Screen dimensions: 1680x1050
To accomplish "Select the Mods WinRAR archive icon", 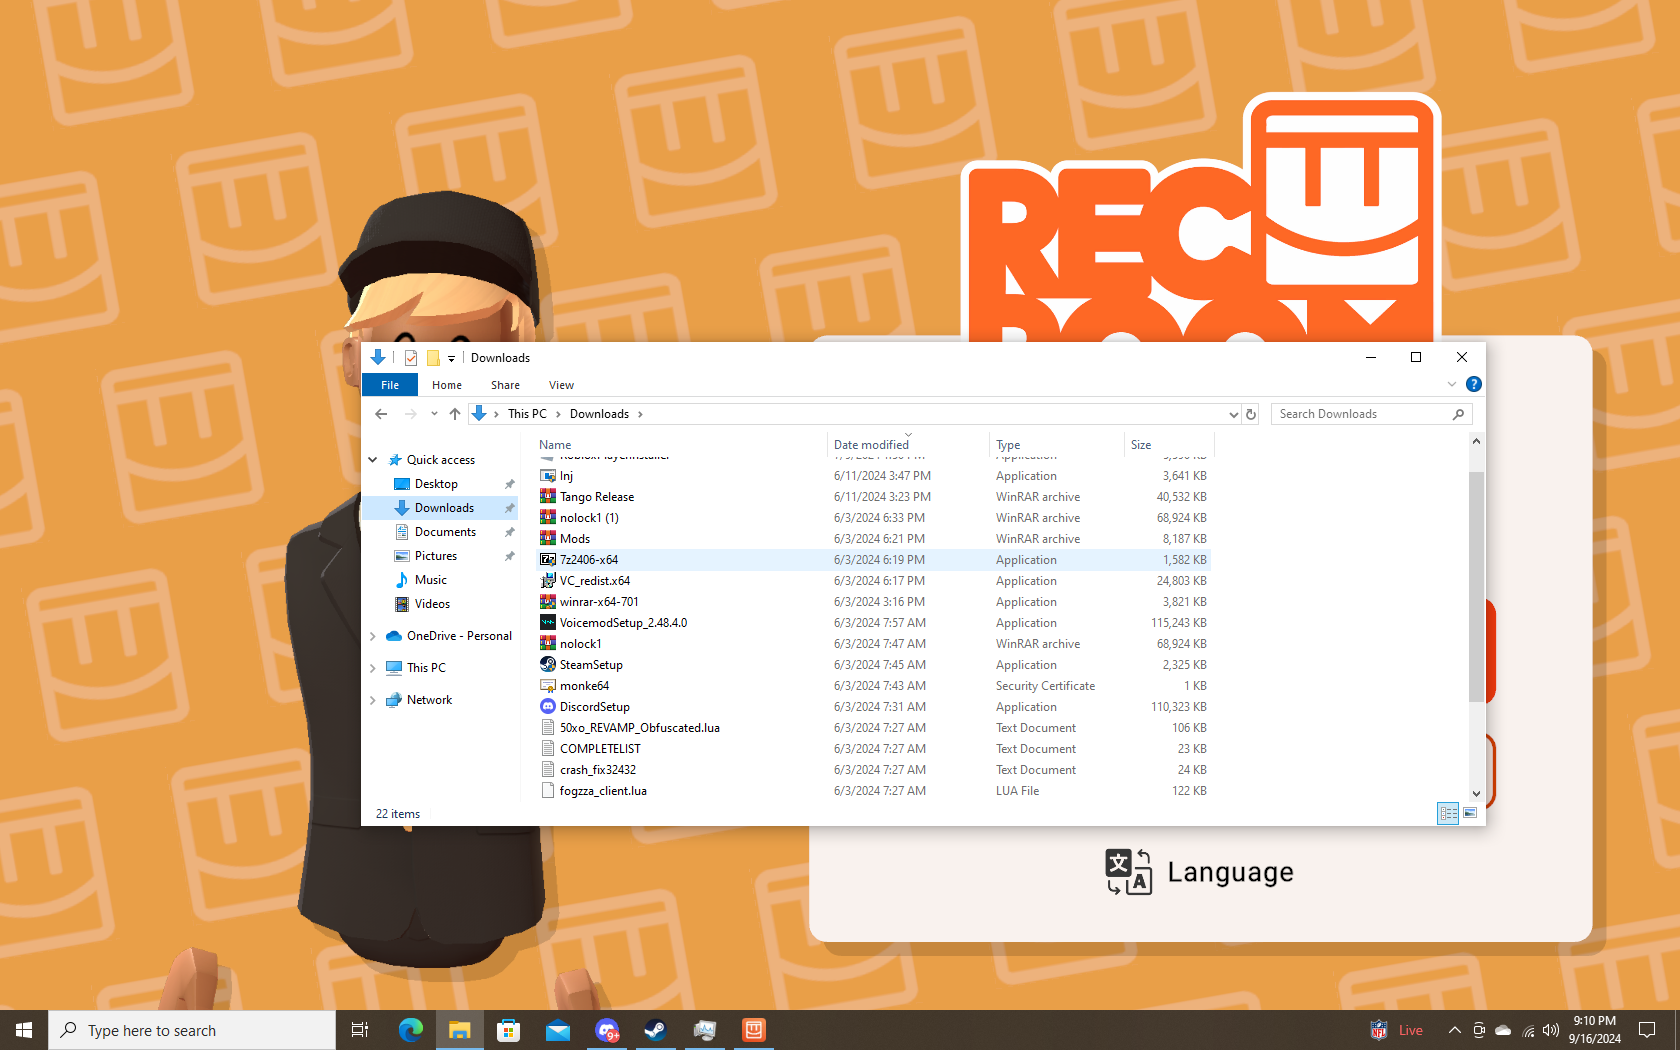I will 548,539.
